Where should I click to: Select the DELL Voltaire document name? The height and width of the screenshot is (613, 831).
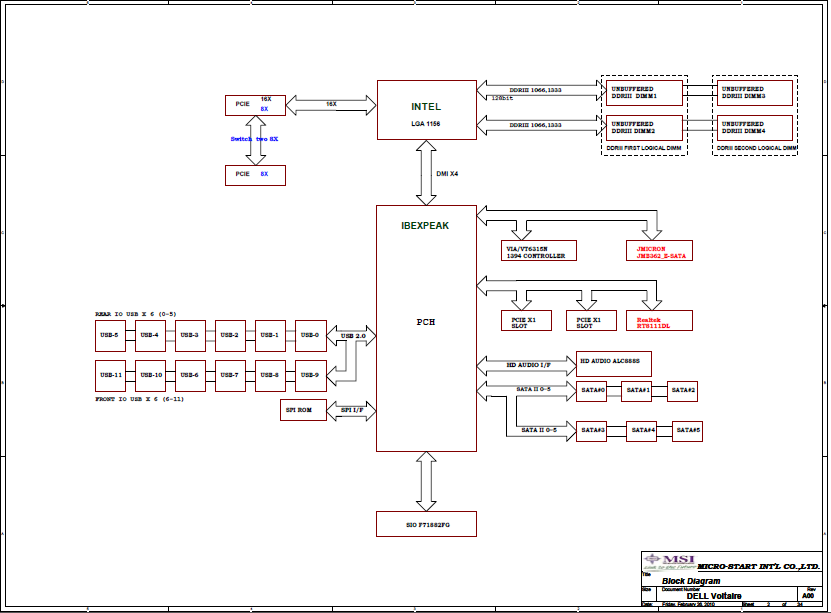[708, 596]
